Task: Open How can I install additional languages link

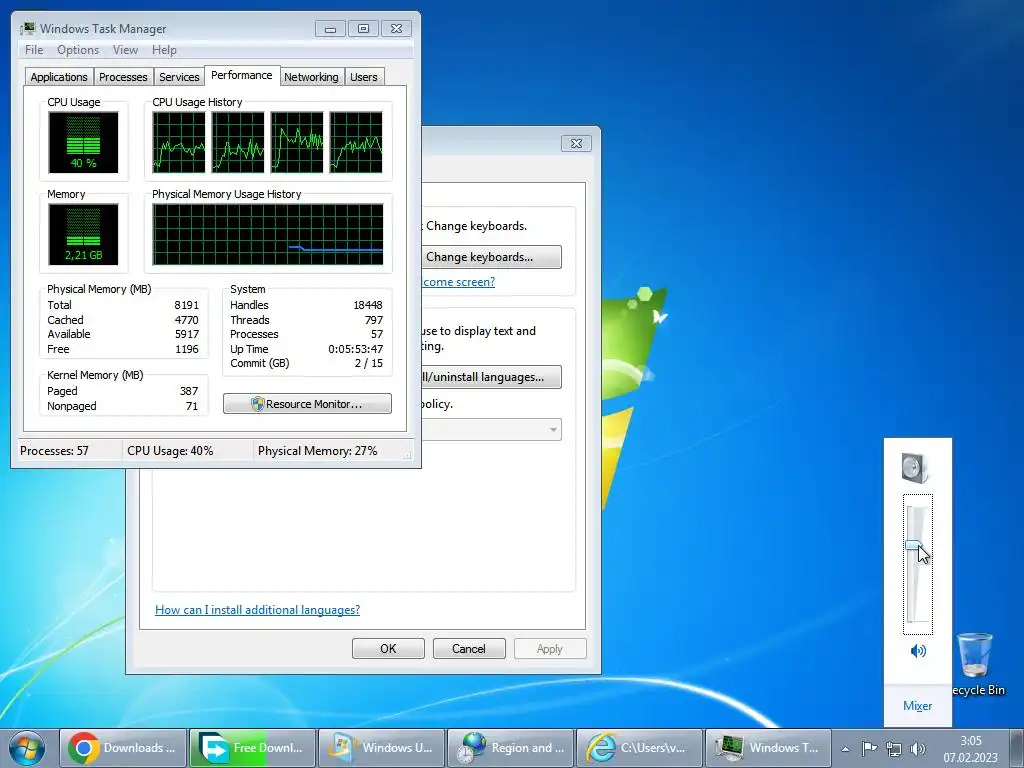Action: coord(257,610)
